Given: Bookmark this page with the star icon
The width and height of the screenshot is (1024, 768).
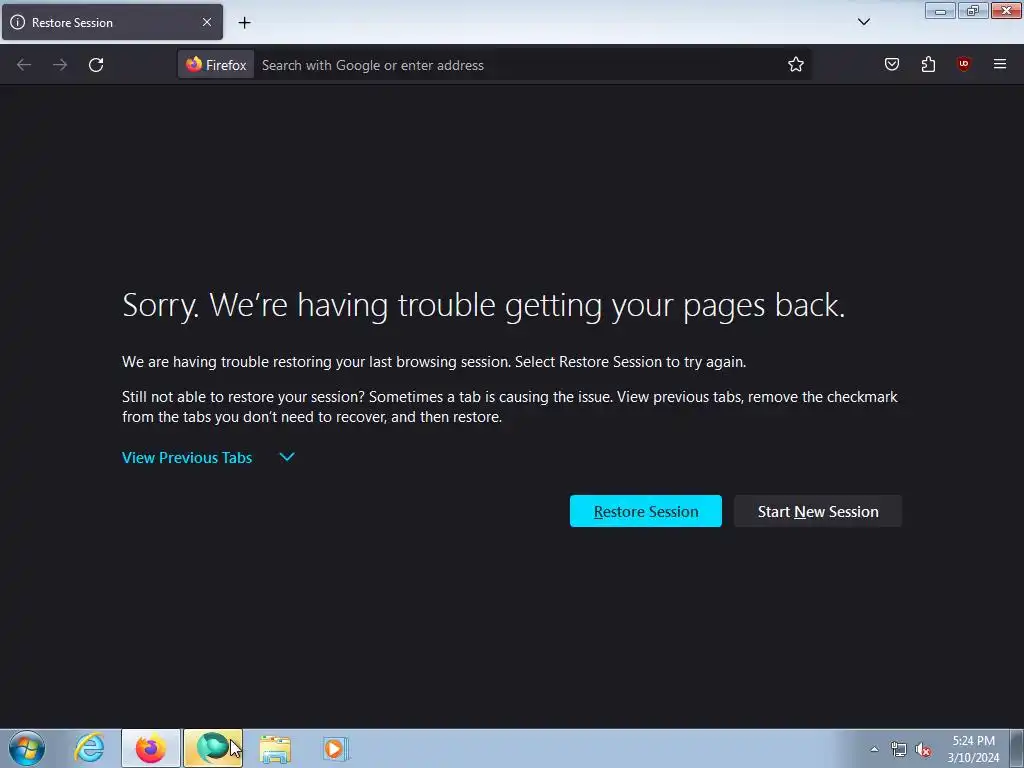Looking at the screenshot, I should pos(795,65).
